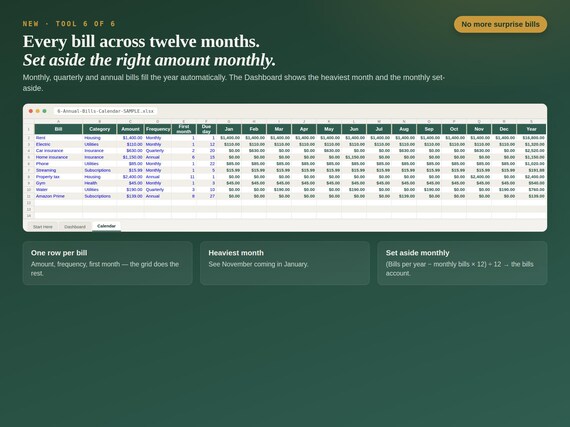Click the Streaming bill cell
Image resolution: width=570 pixels, height=427 pixels.
pos(59,170)
